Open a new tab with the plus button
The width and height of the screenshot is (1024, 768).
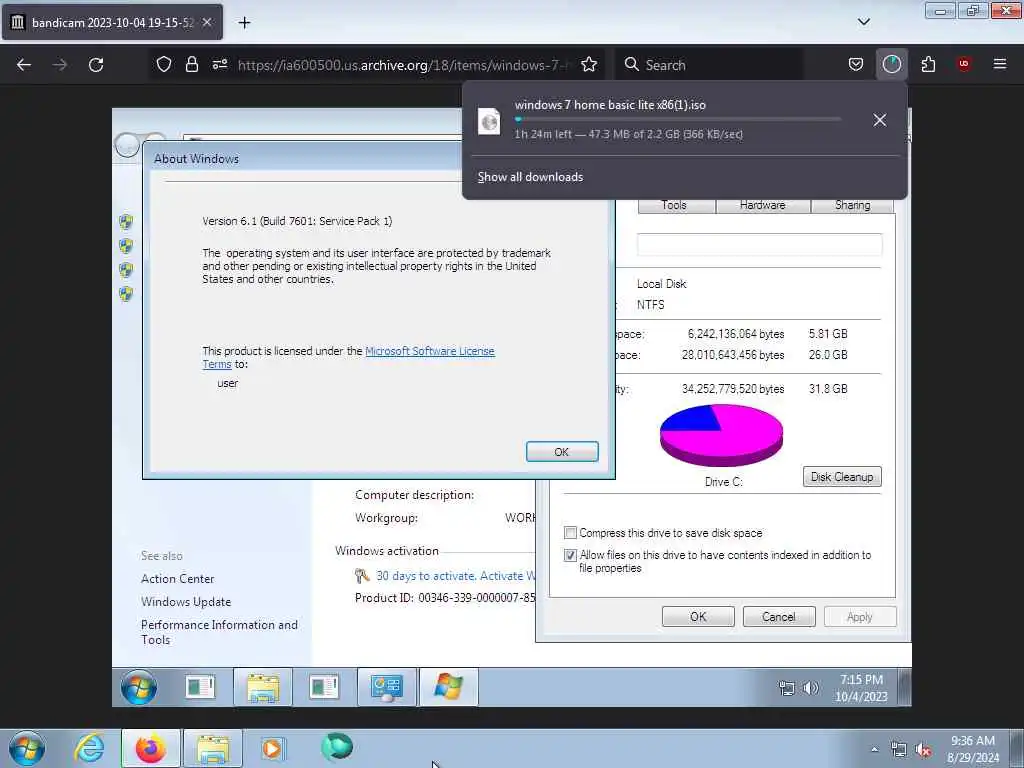244,23
